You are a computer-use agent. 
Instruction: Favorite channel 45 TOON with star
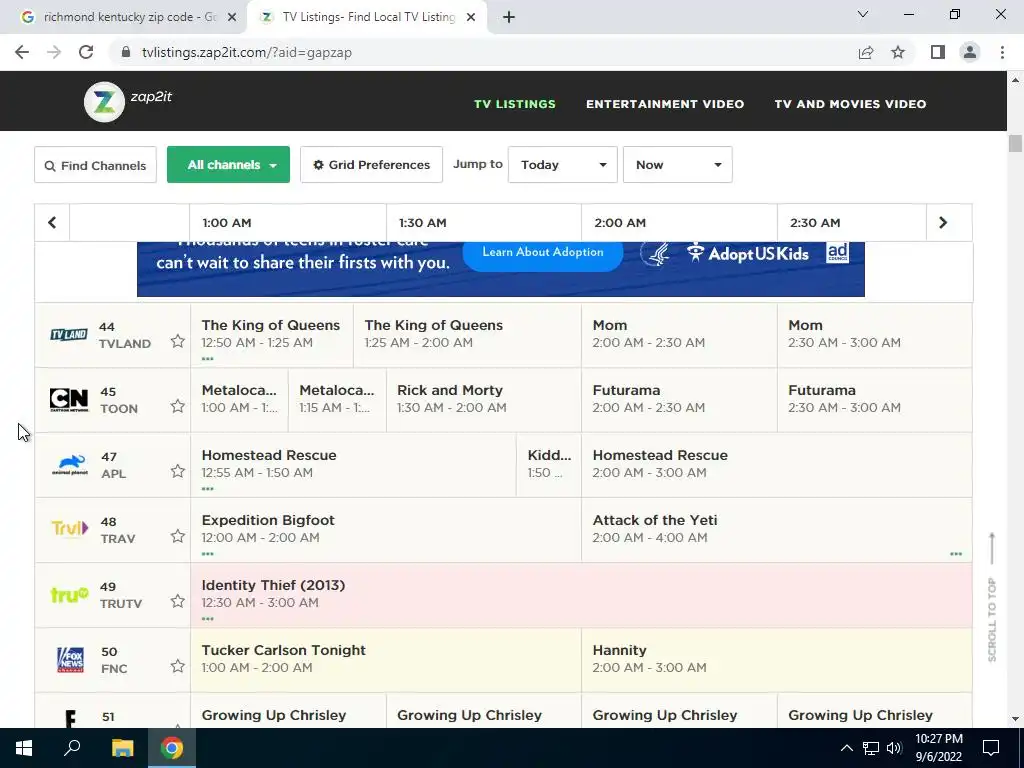coord(178,406)
